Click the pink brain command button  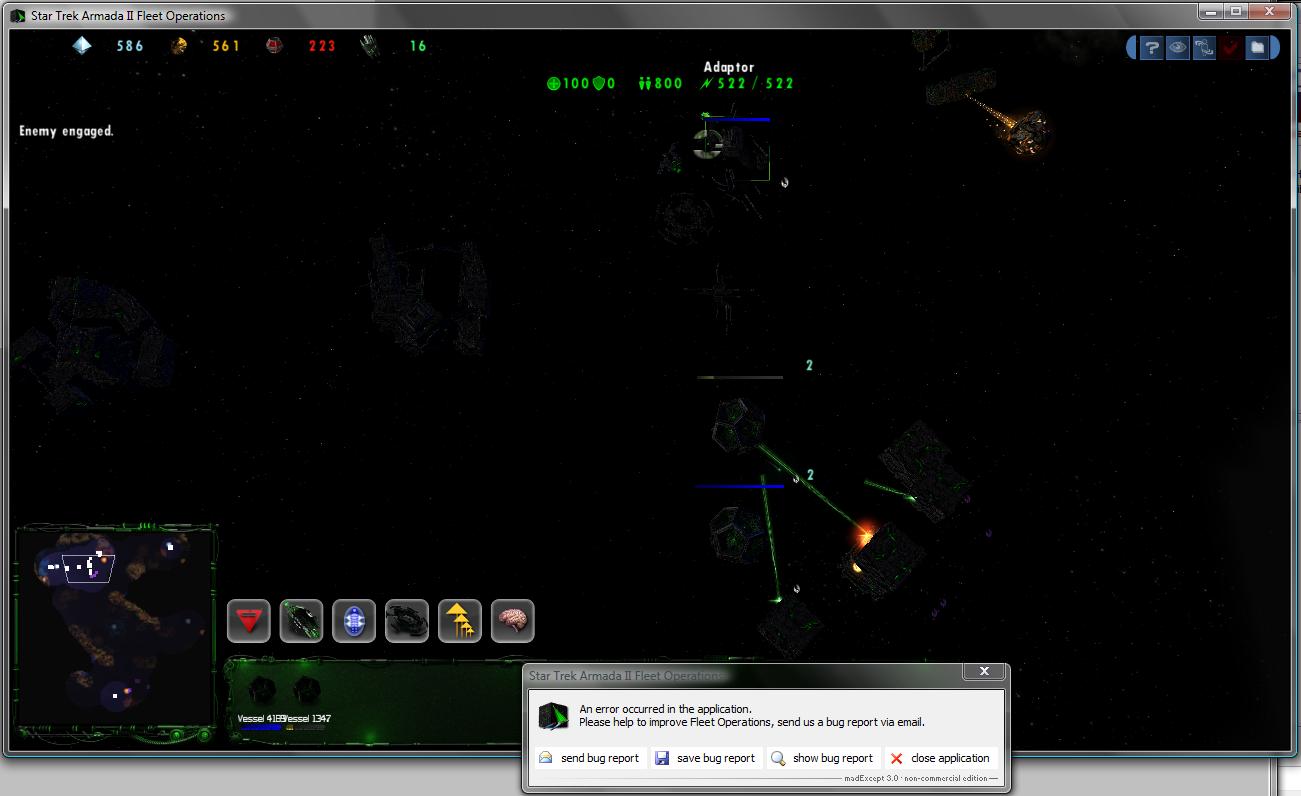(512, 621)
